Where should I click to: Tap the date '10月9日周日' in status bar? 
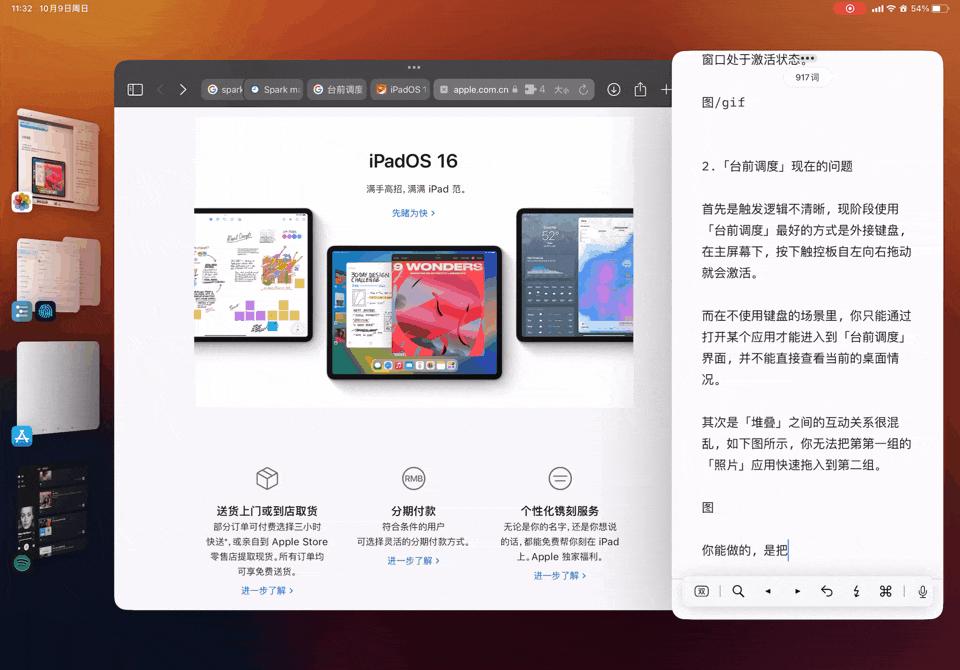(64, 9)
